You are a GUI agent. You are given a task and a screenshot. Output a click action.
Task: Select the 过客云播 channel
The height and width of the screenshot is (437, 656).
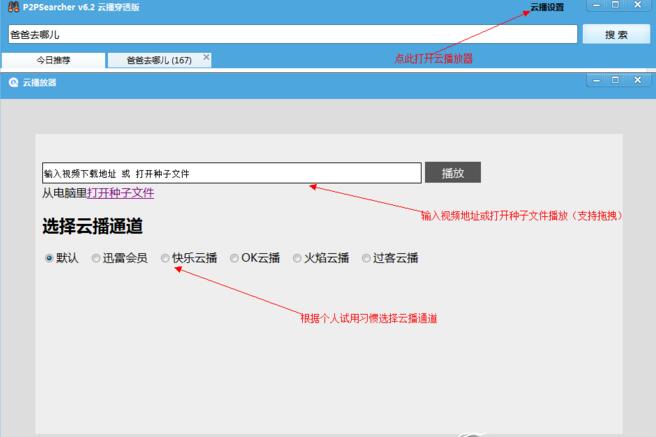coord(366,258)
